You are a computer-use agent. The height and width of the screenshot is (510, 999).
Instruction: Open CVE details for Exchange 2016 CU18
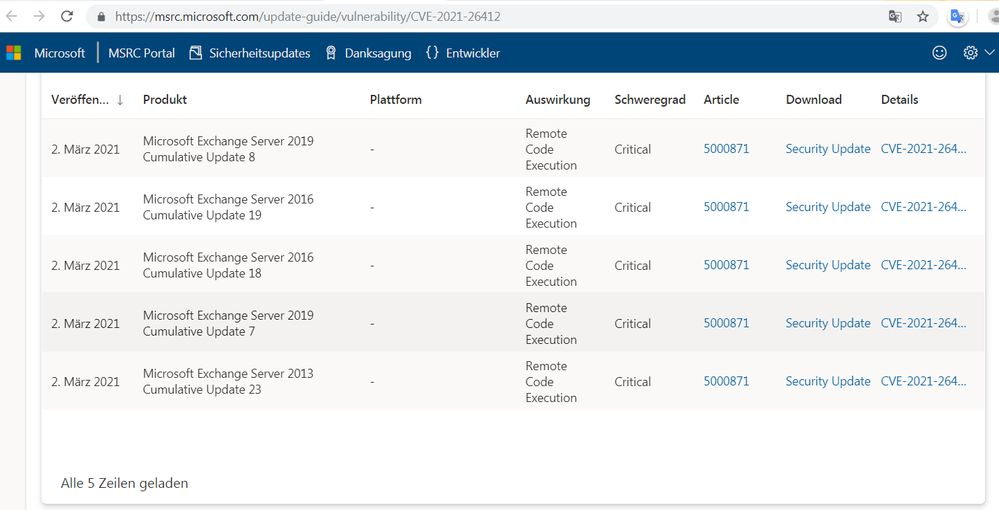coord(923,265)
